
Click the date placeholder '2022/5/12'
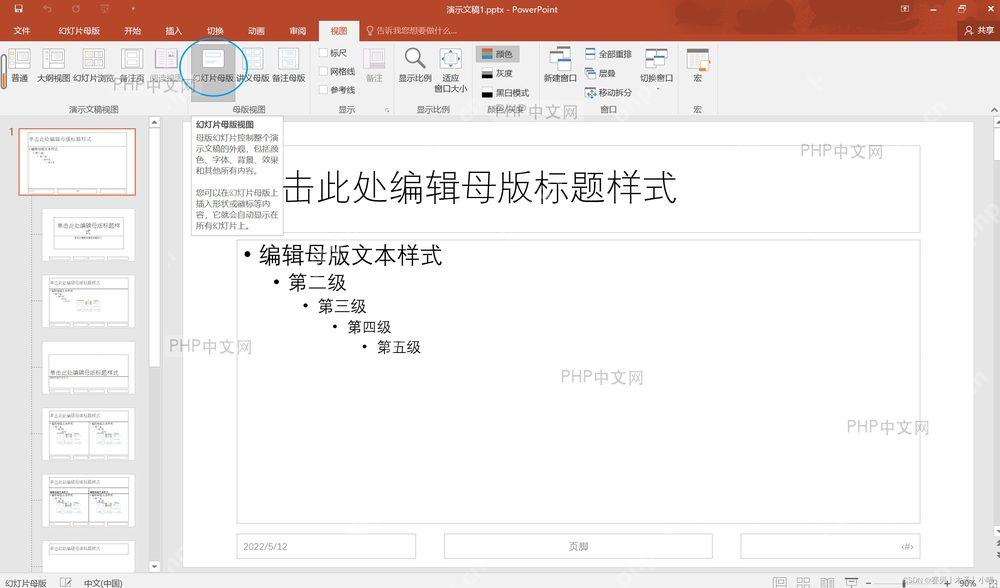[326, 547]
